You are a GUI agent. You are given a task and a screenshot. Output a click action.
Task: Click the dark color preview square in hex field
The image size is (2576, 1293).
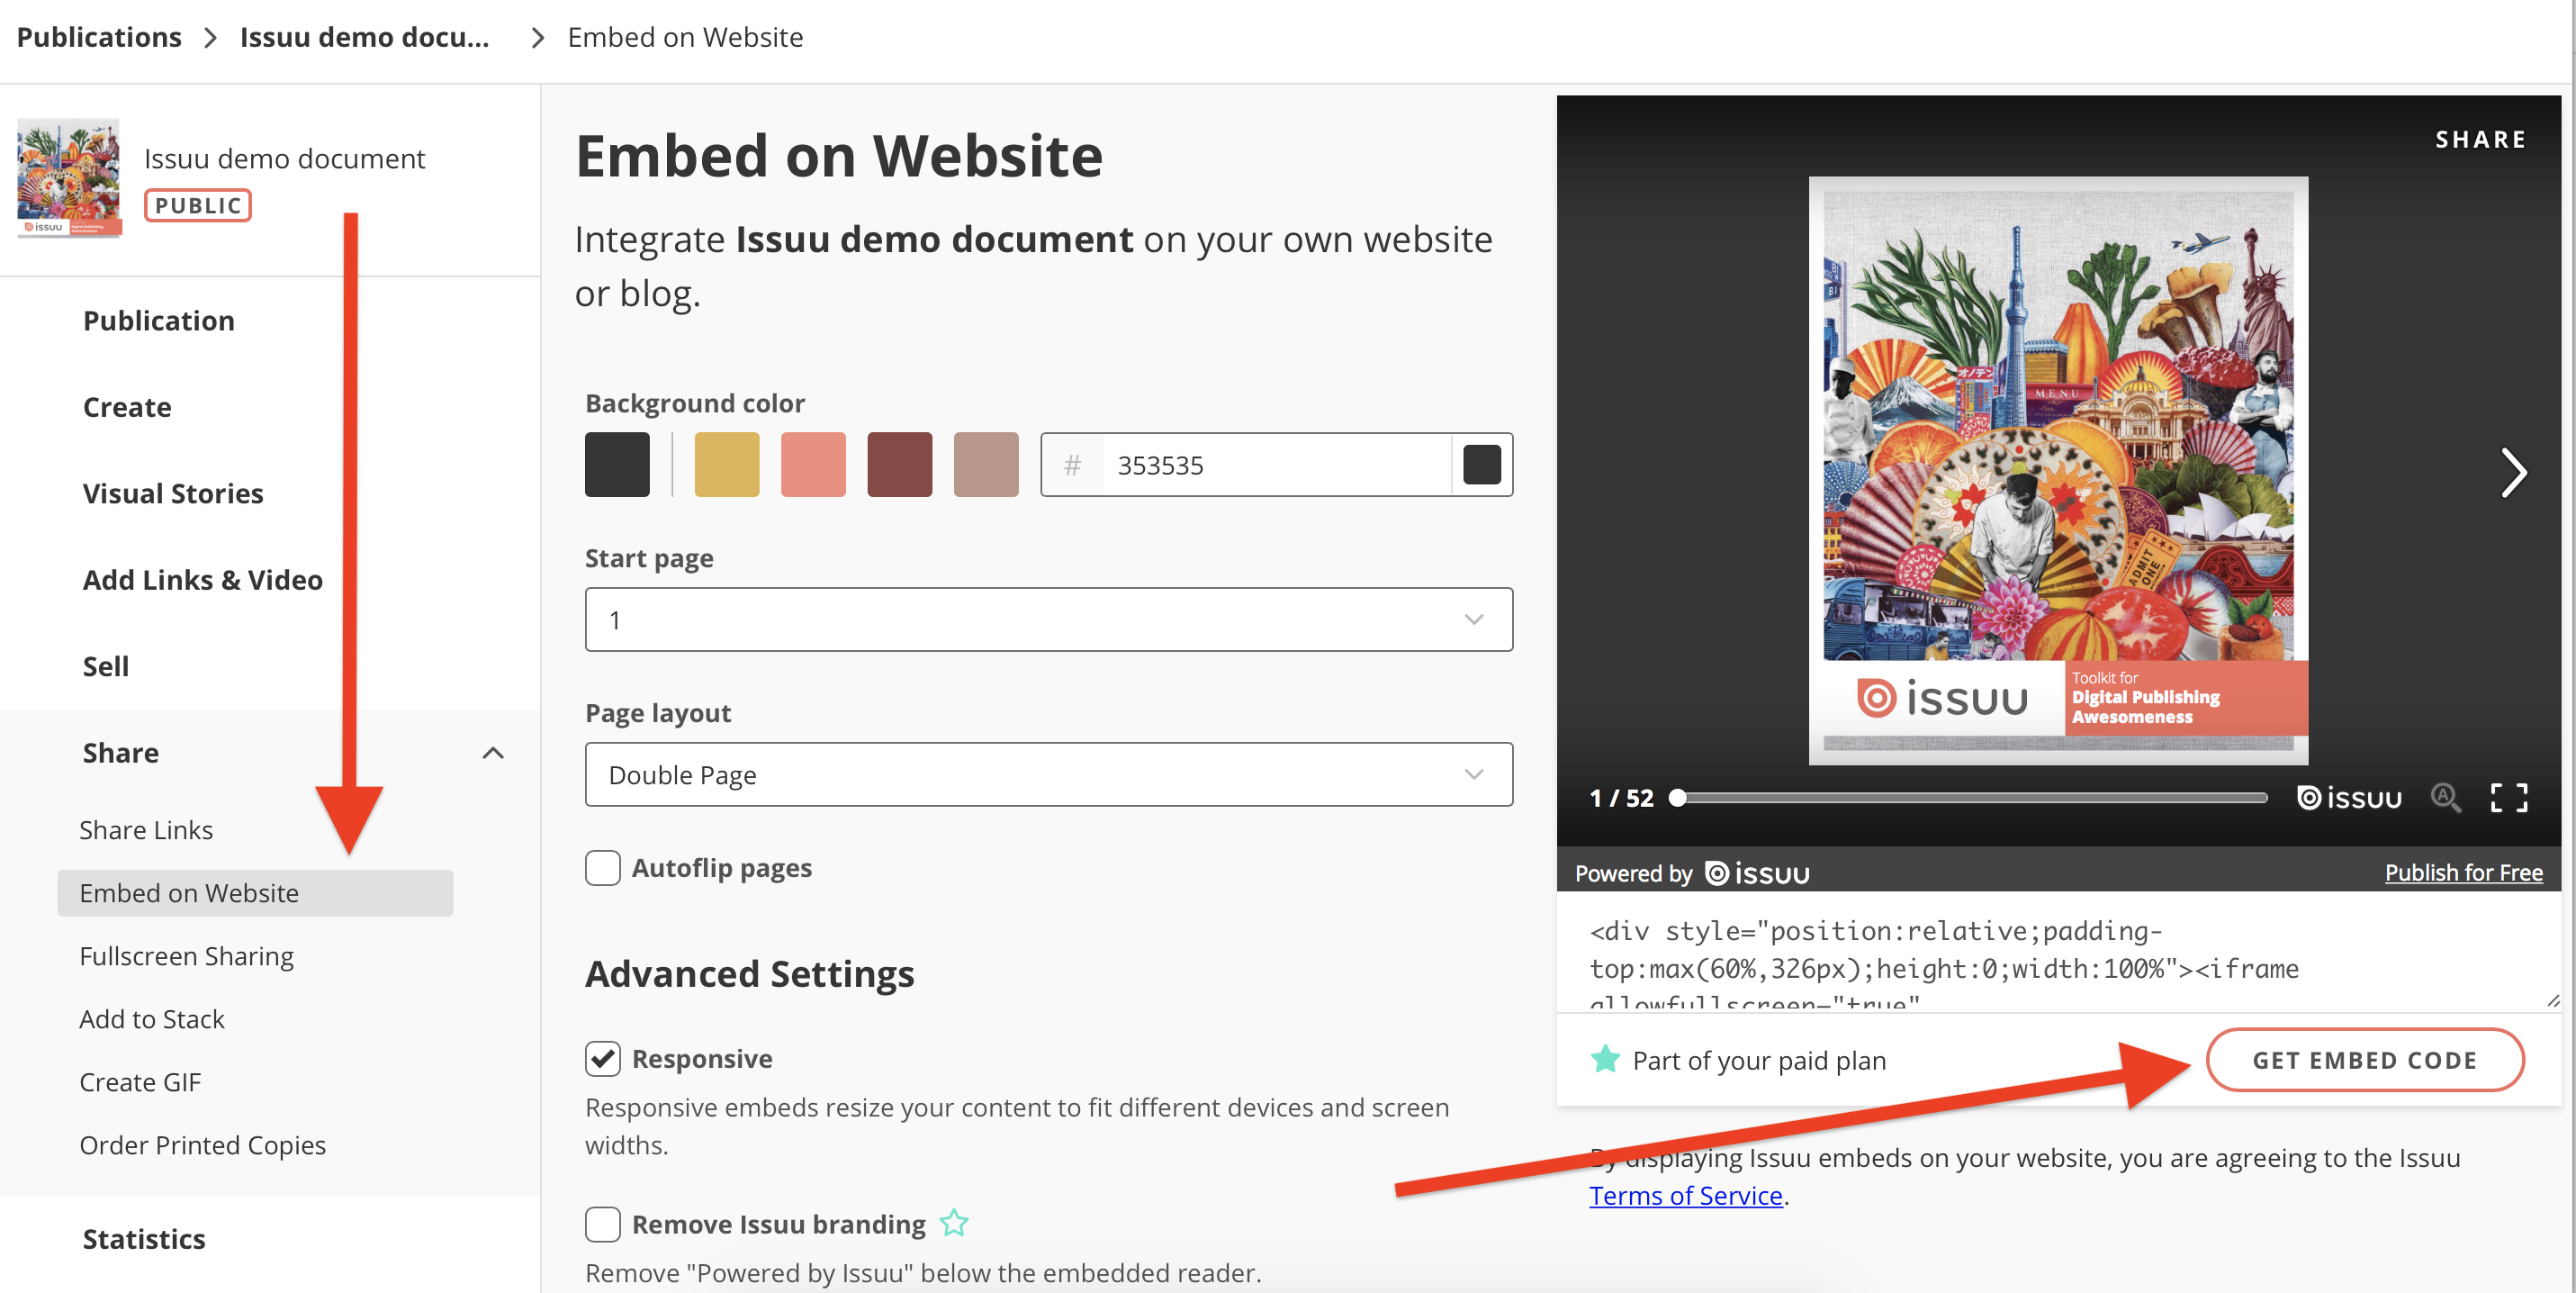[x=1481, y=465]
